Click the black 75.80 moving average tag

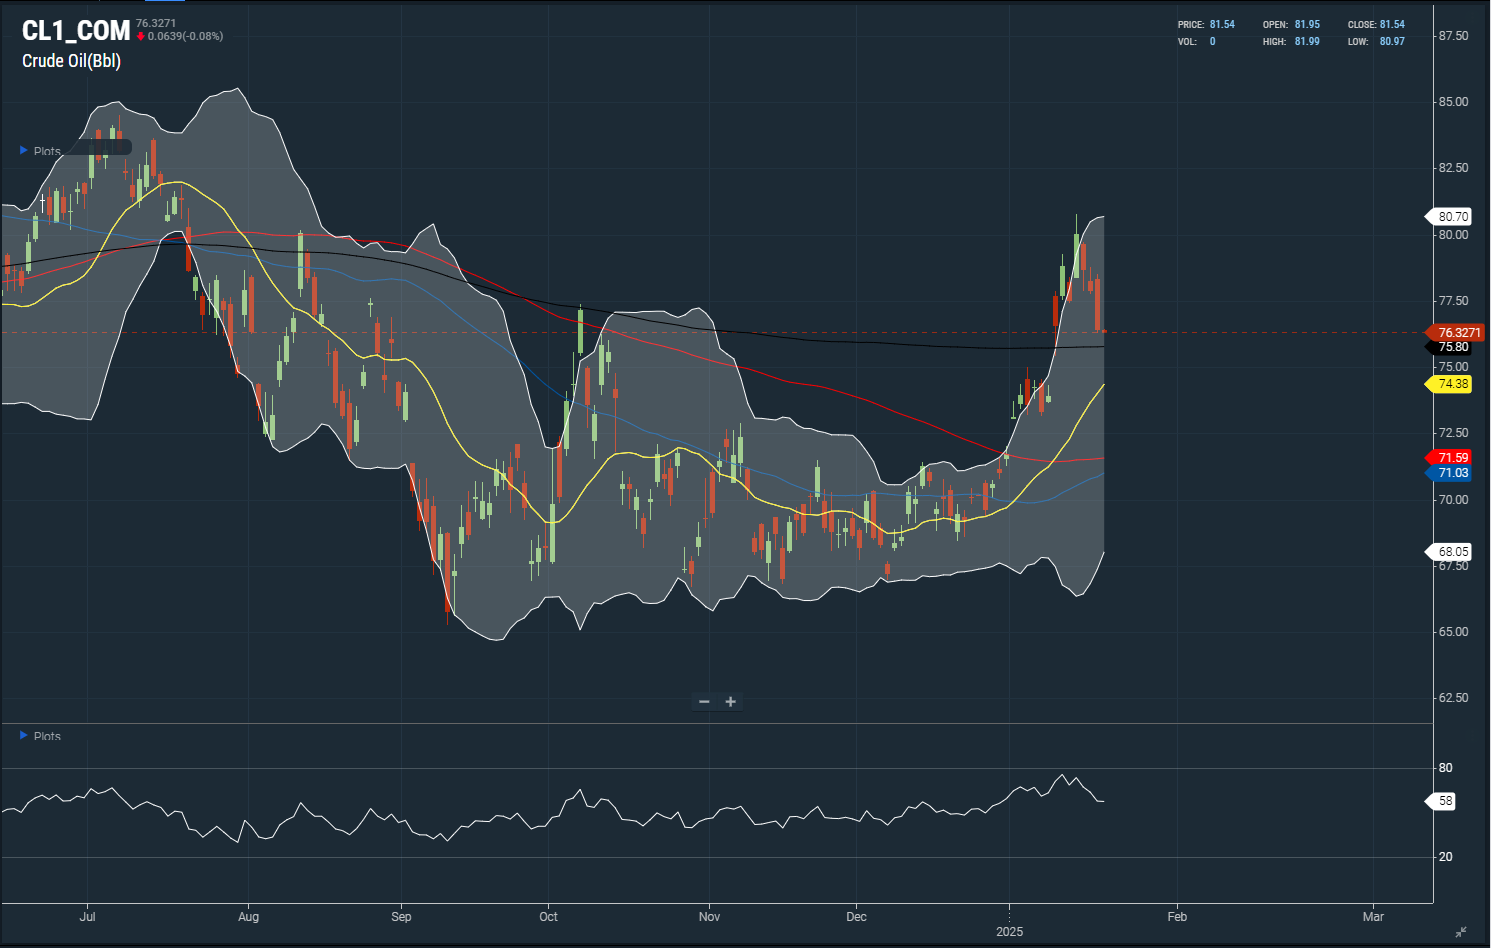[x=1451, y=348]
